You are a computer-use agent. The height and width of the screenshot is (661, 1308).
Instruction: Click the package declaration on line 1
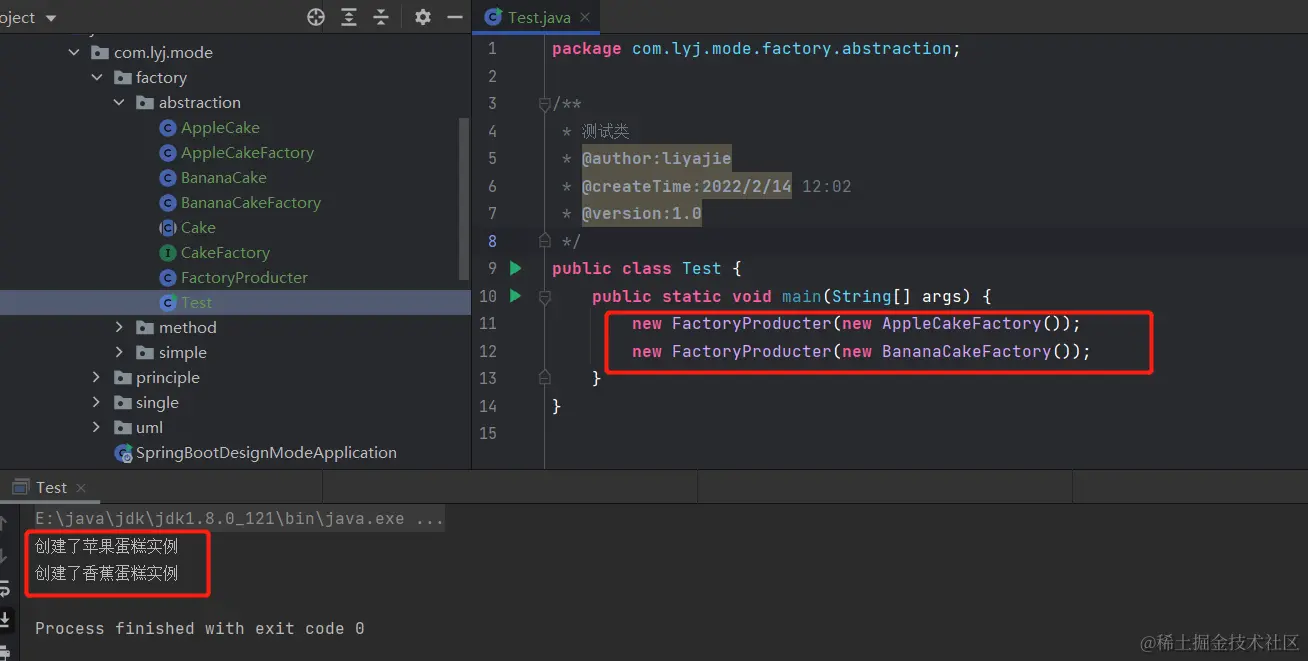(756, 48)
